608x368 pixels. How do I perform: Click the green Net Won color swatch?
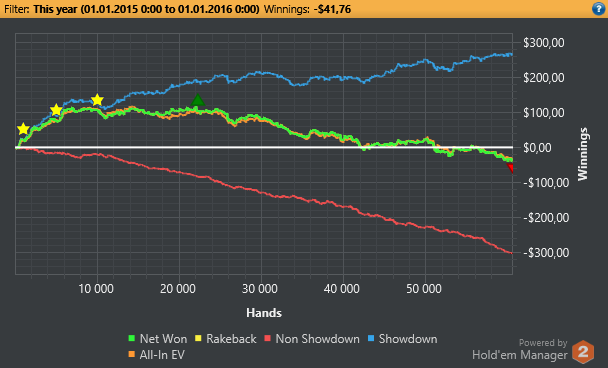click(x=132, y=338)
